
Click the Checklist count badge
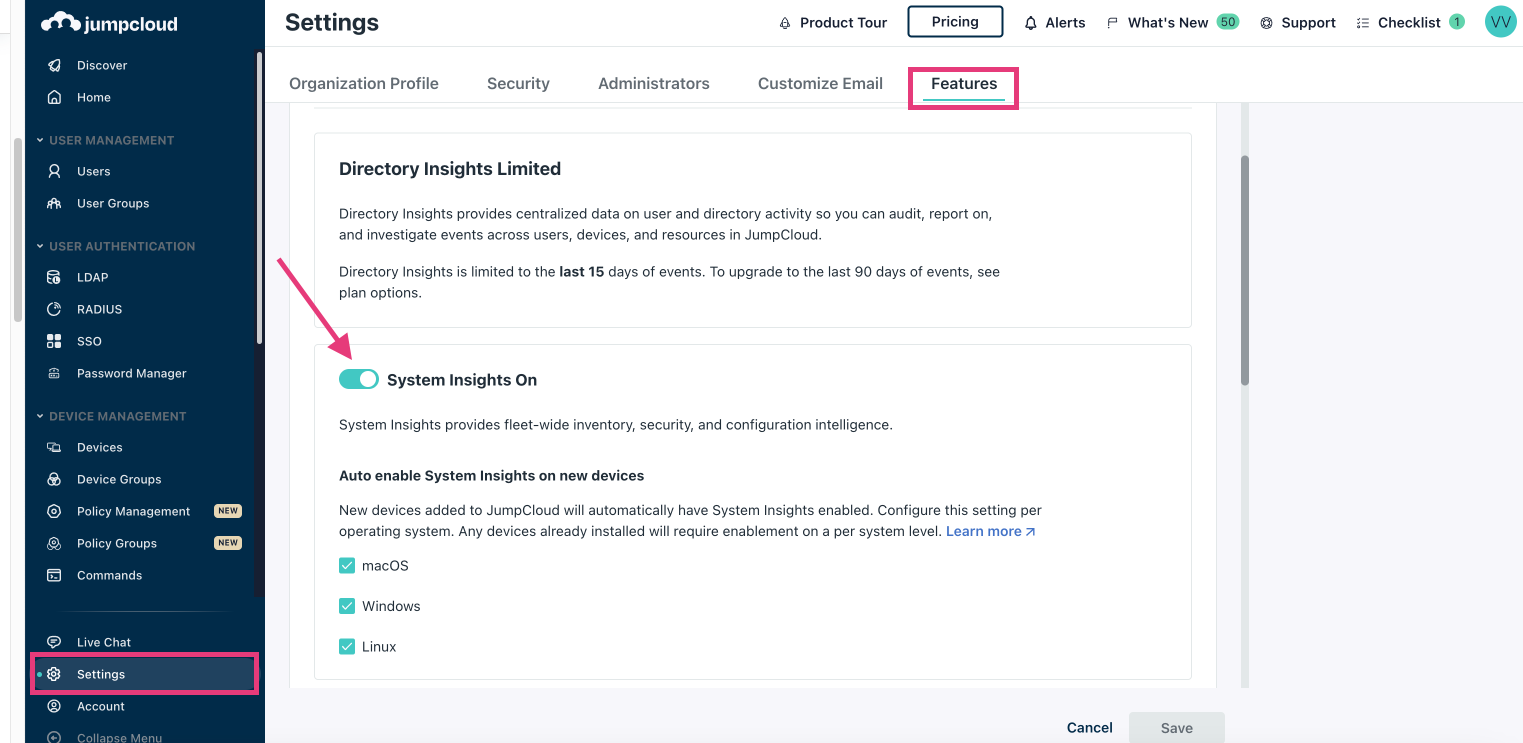pyautogui.click(x=1457, y=22)
